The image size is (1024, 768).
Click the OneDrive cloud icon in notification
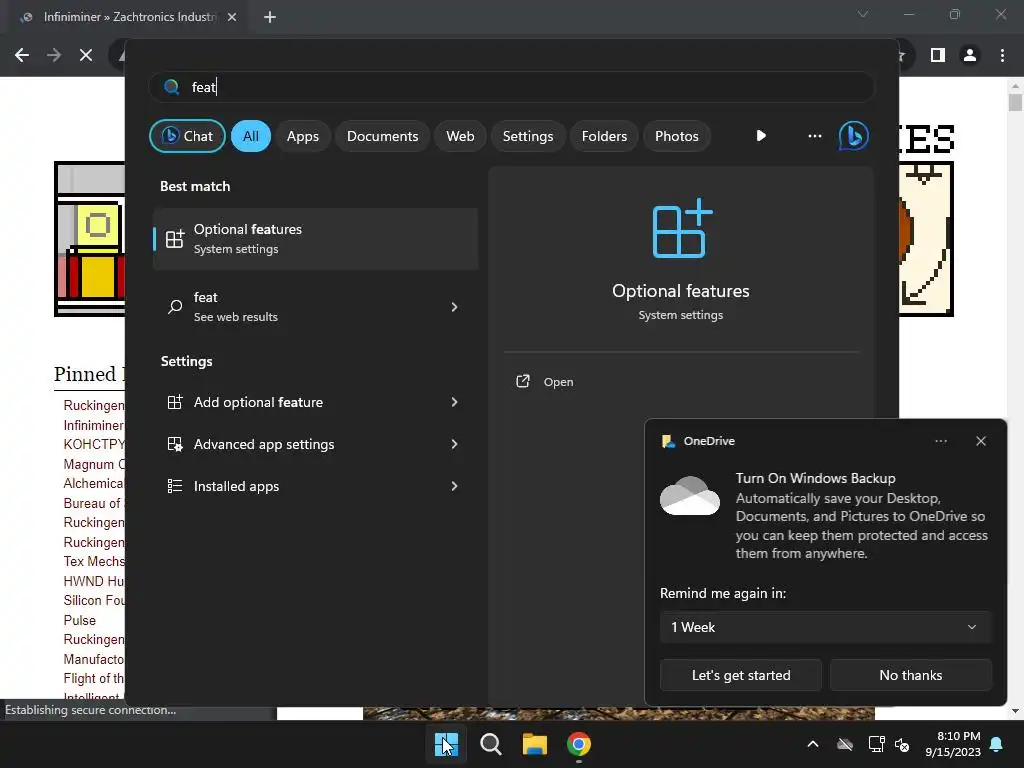pyautogui.click(x=690, y=496)
